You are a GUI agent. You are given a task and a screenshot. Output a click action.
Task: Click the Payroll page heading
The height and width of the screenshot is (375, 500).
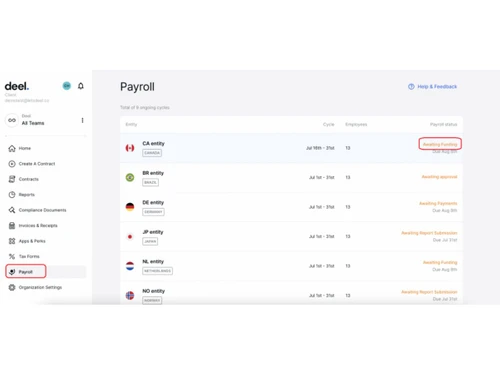tap(137, 87)
